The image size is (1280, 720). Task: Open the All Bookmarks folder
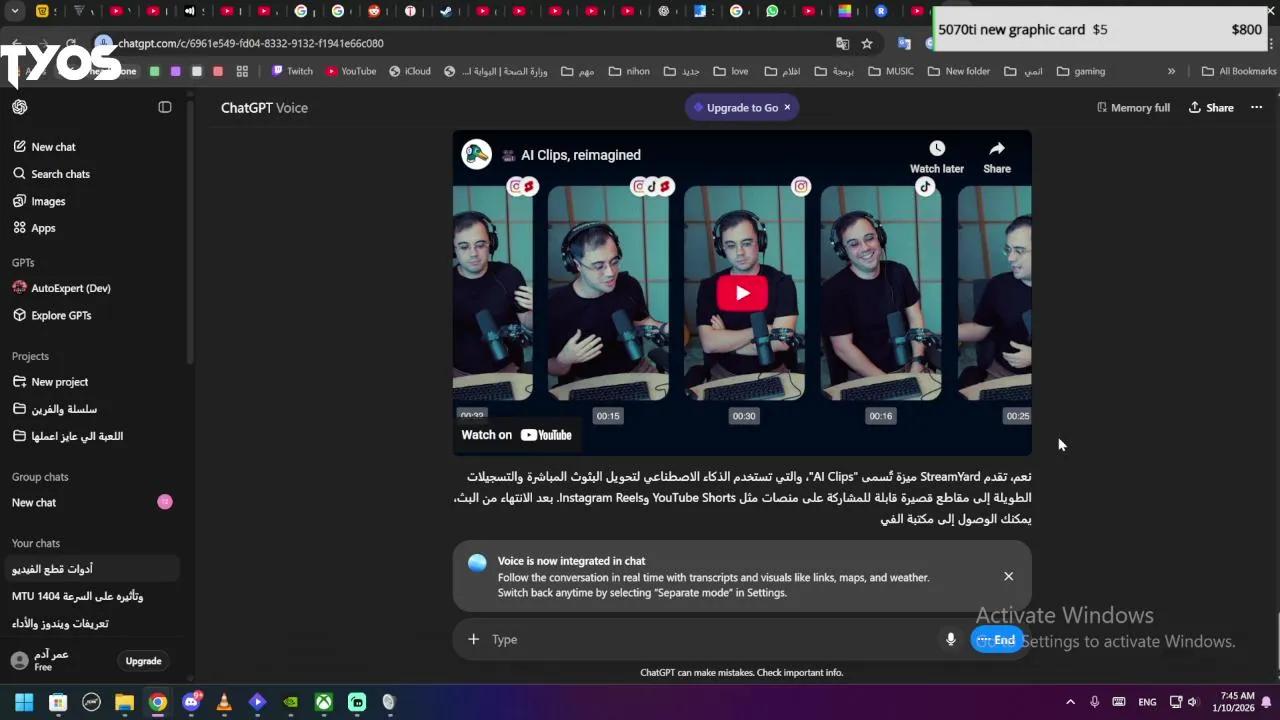(1239, 71)
